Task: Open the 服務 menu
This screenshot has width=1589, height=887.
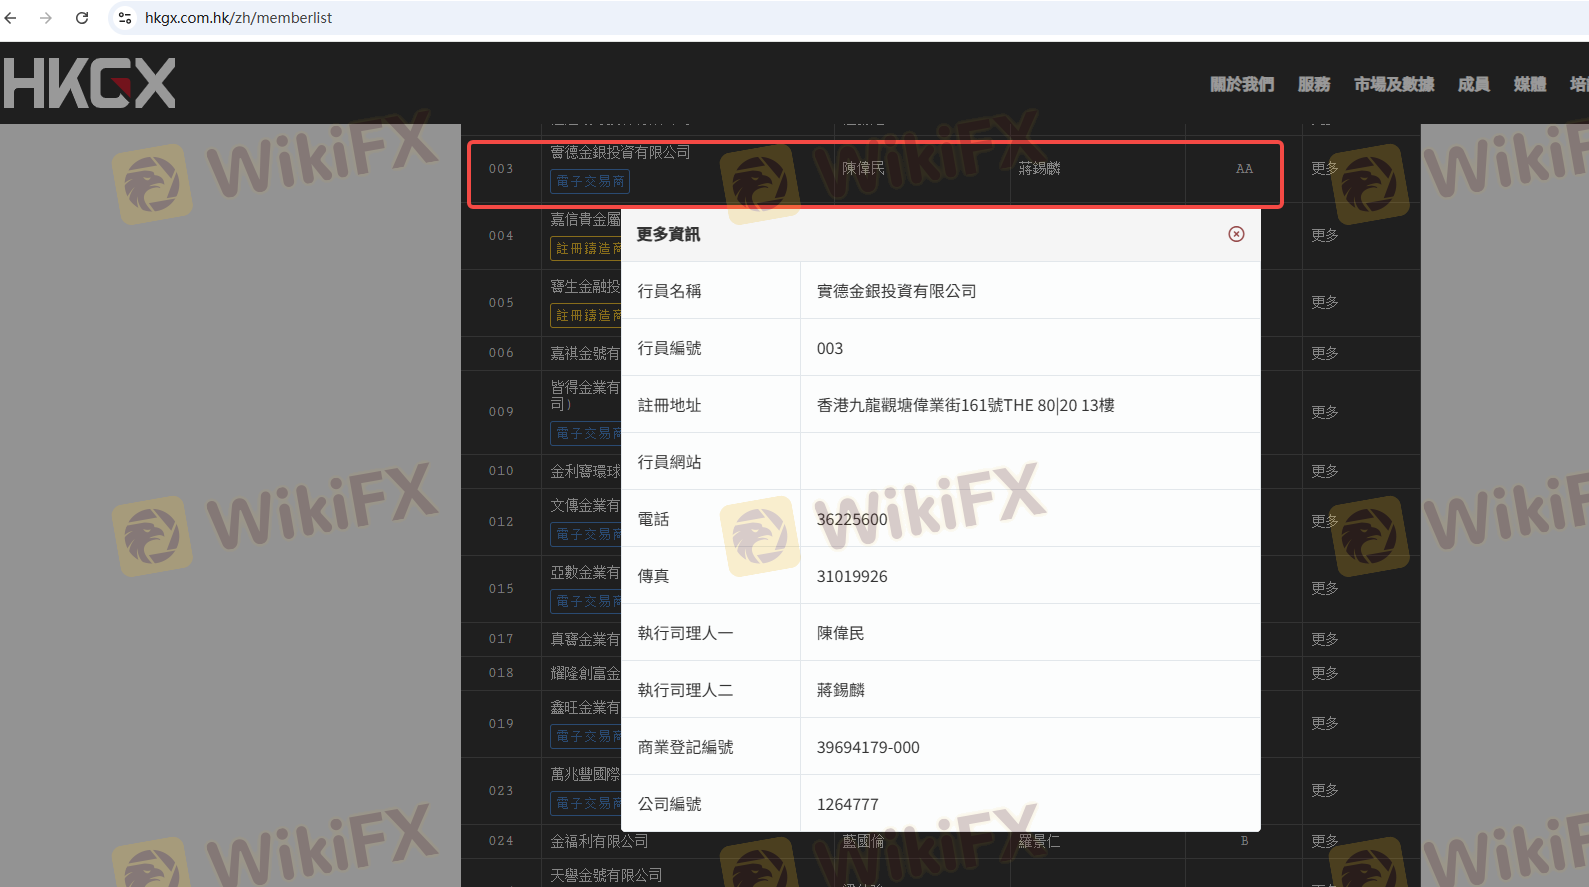Action: (x=1313, y=84)
